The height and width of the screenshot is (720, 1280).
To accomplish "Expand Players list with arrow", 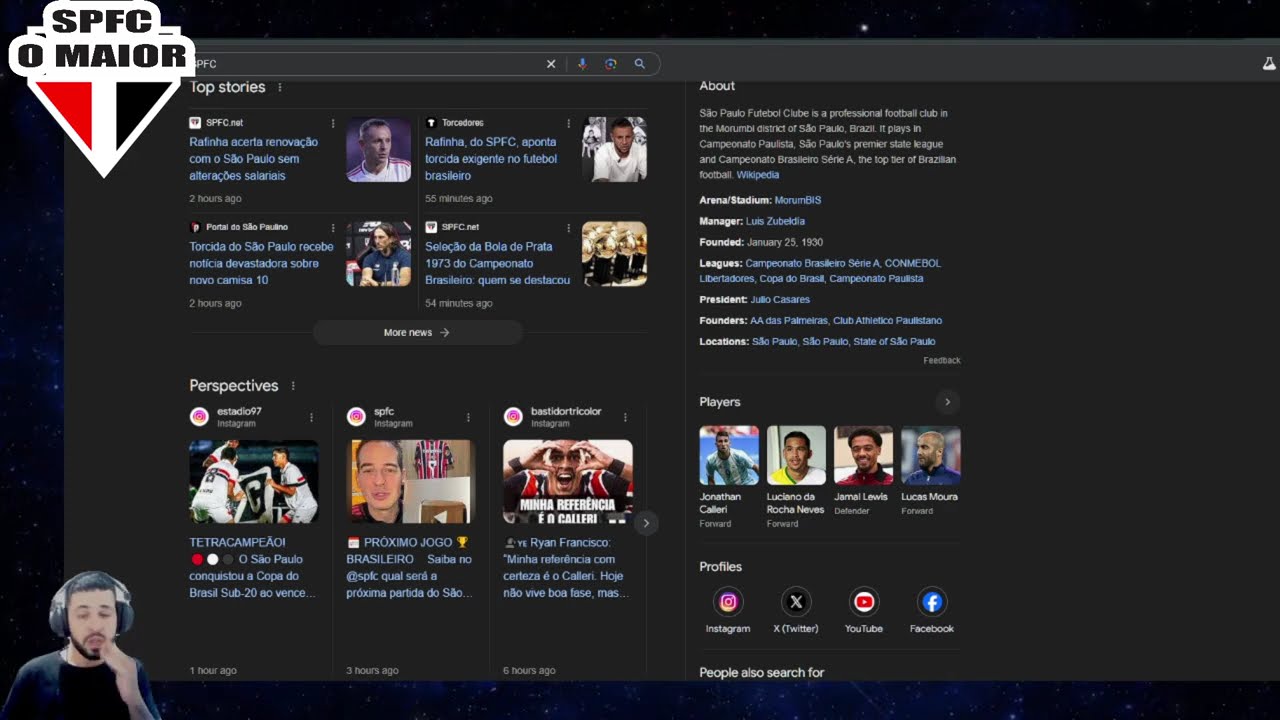I will (947, 402).
